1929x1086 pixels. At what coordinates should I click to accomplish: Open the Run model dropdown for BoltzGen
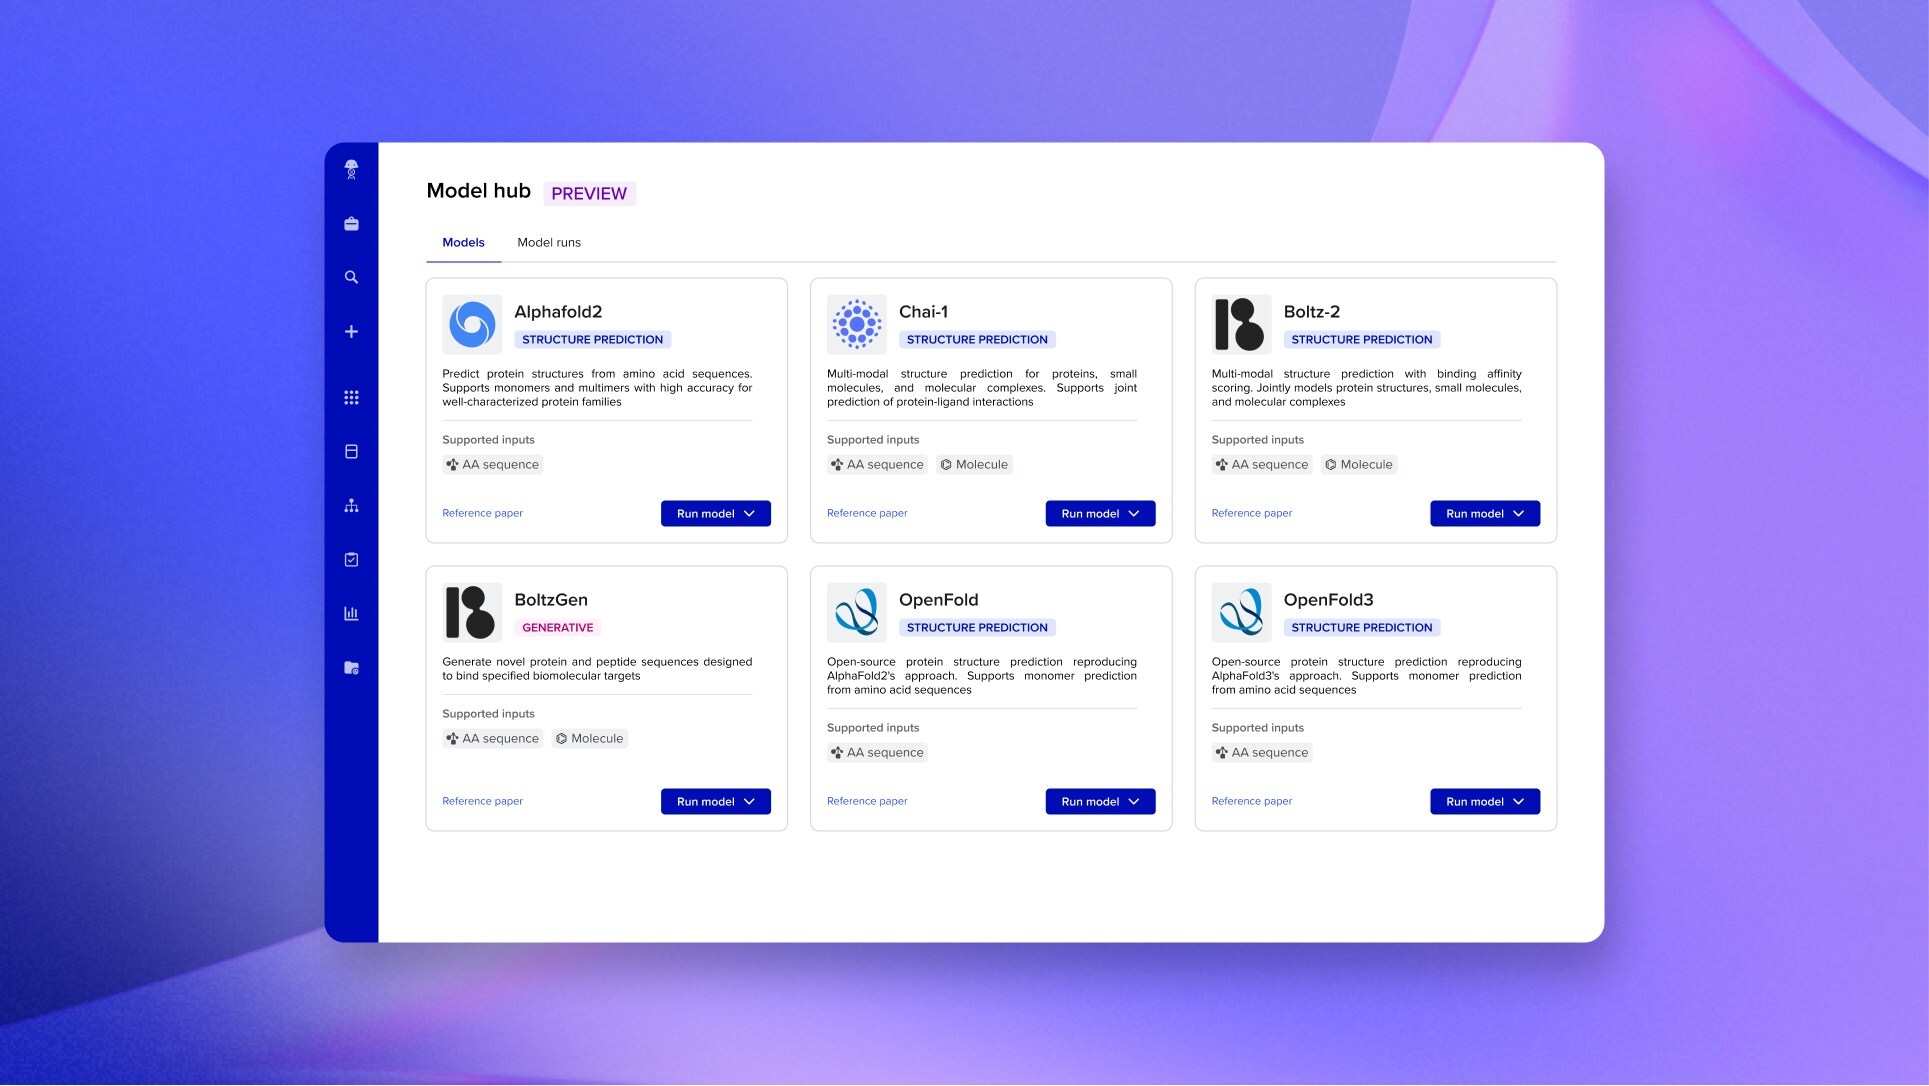[x=716, y=802]
